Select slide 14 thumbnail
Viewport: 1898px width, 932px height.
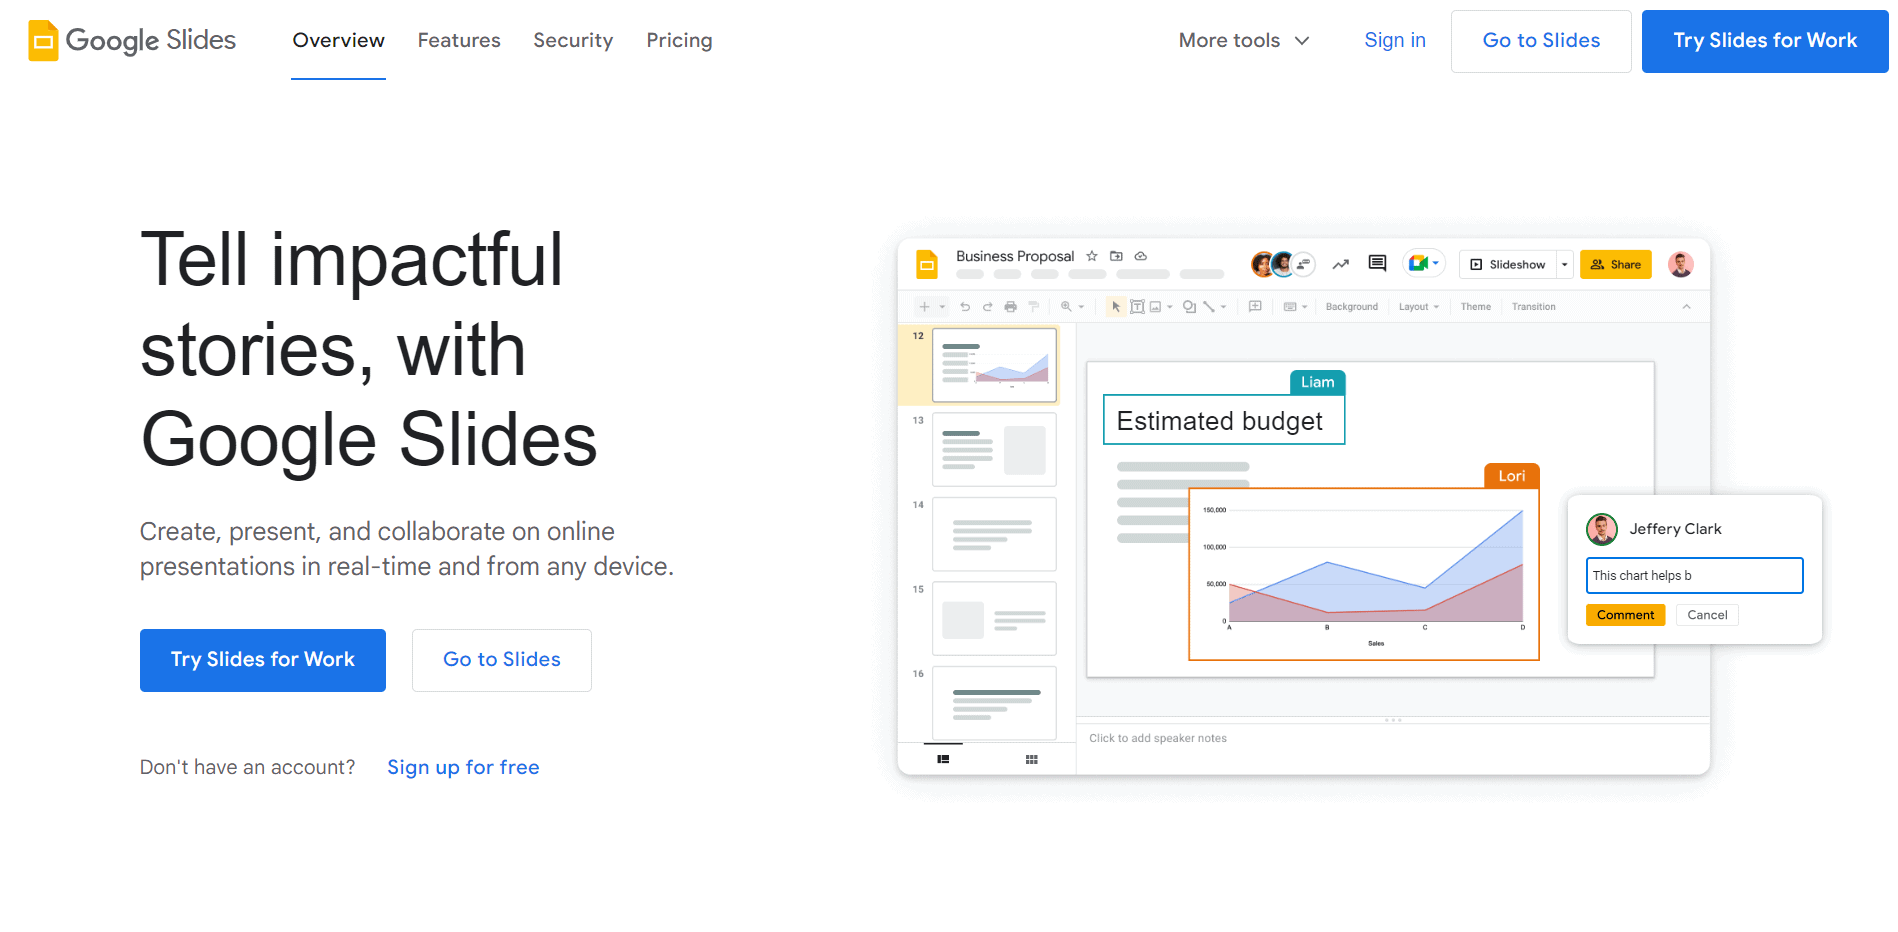pyautogui.click(x=994, y=534)
